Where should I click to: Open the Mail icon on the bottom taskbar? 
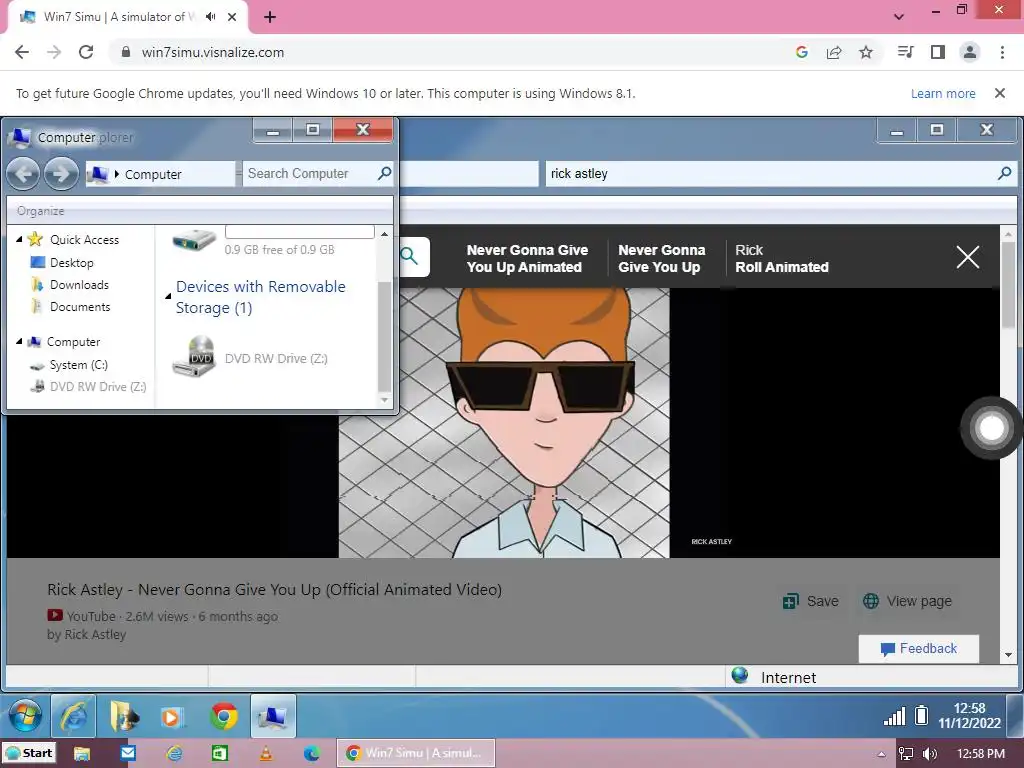[128, 753]
